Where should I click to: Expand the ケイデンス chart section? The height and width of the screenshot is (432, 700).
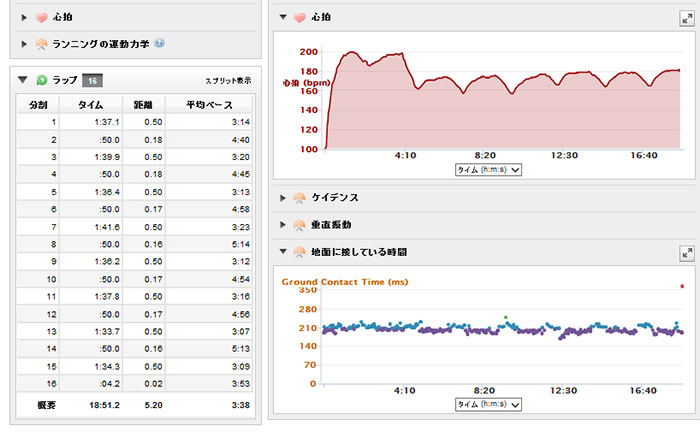coord(283,198)
